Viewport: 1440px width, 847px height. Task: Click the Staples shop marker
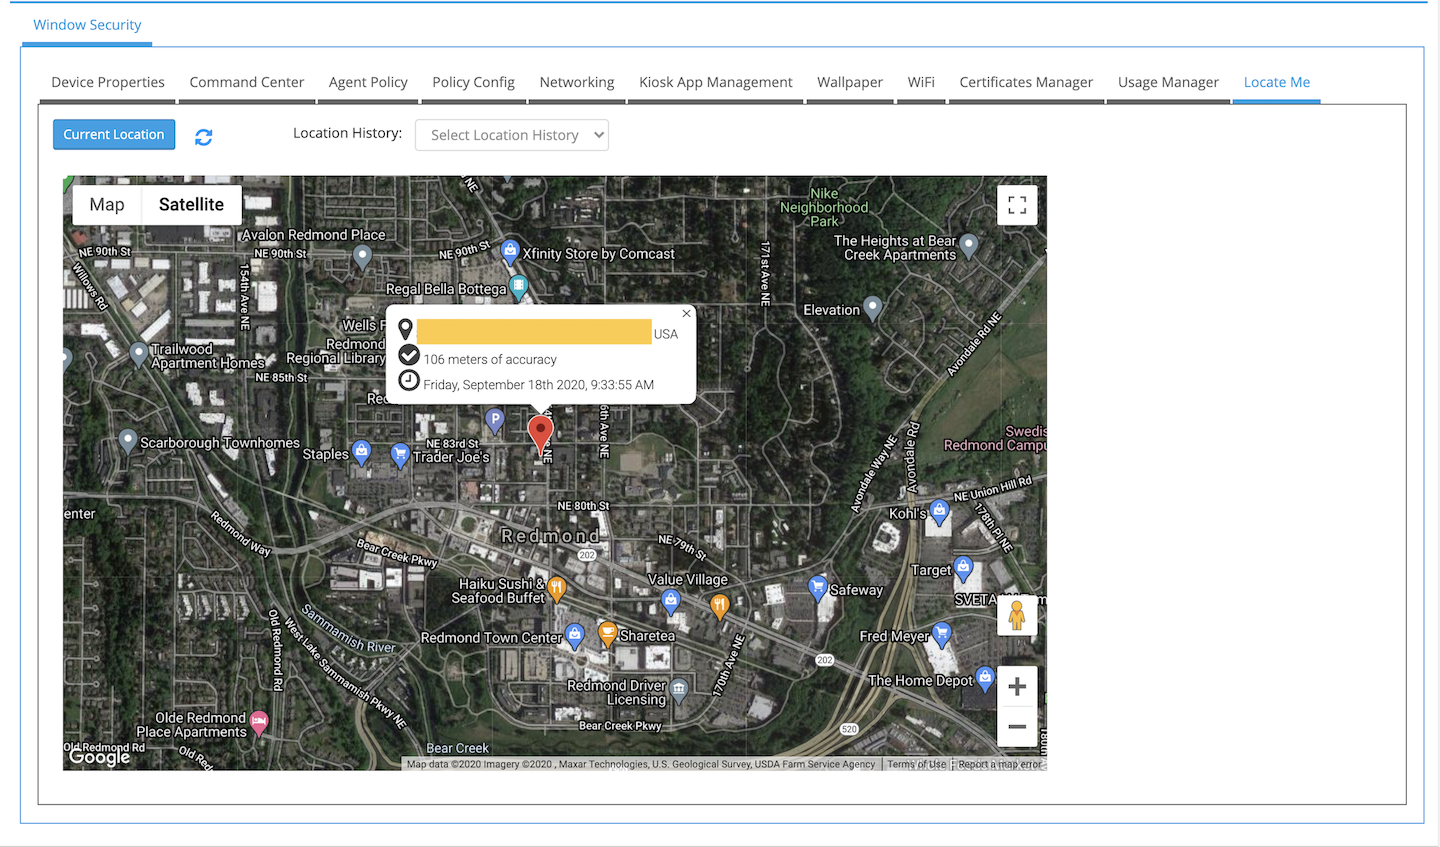(361, 452)
